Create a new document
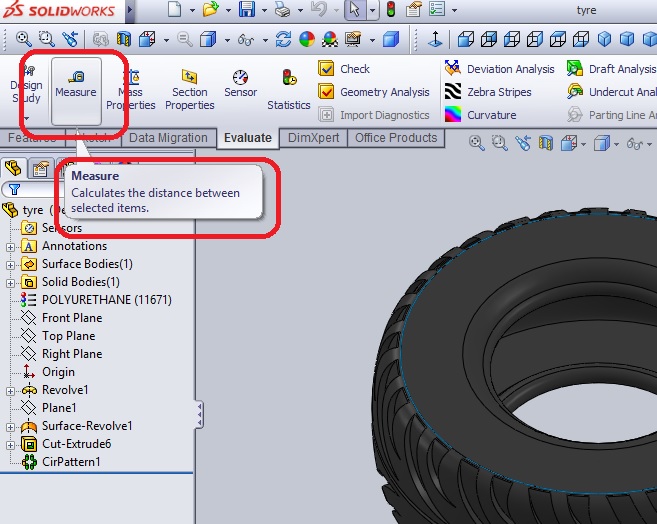 tap(174, 9)
